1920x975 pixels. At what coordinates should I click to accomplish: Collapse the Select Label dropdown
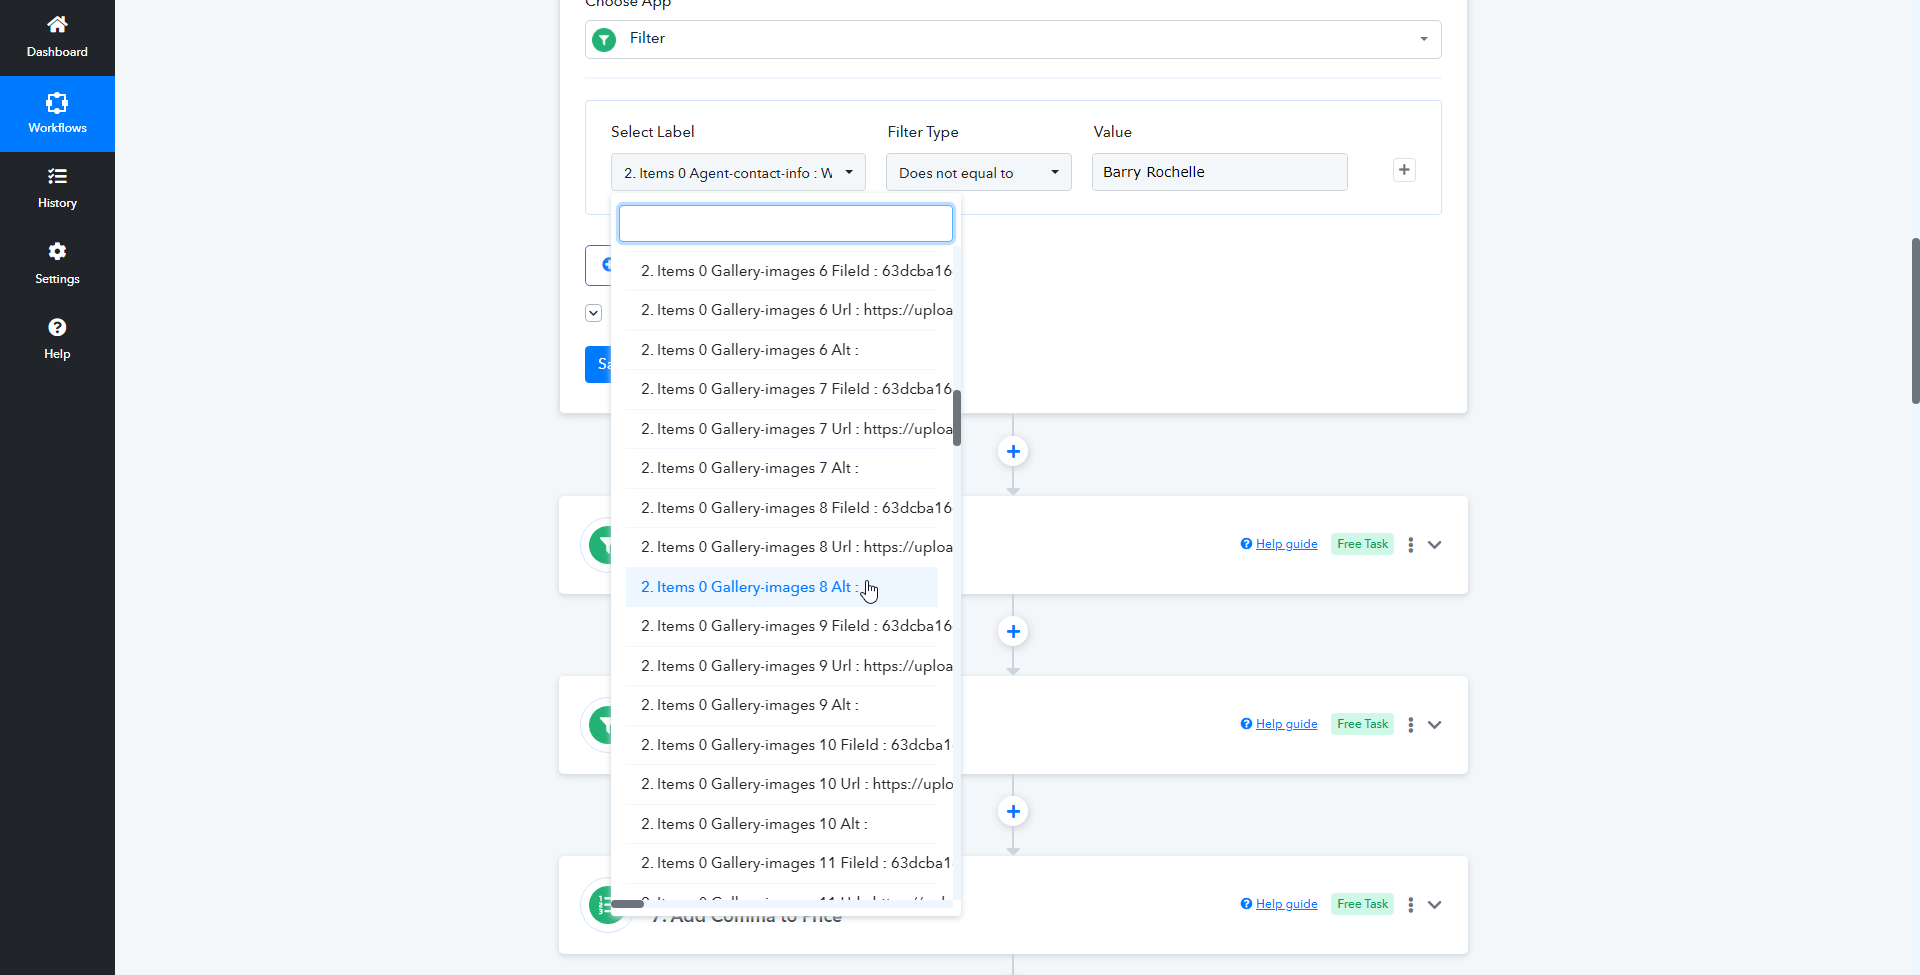738,172
